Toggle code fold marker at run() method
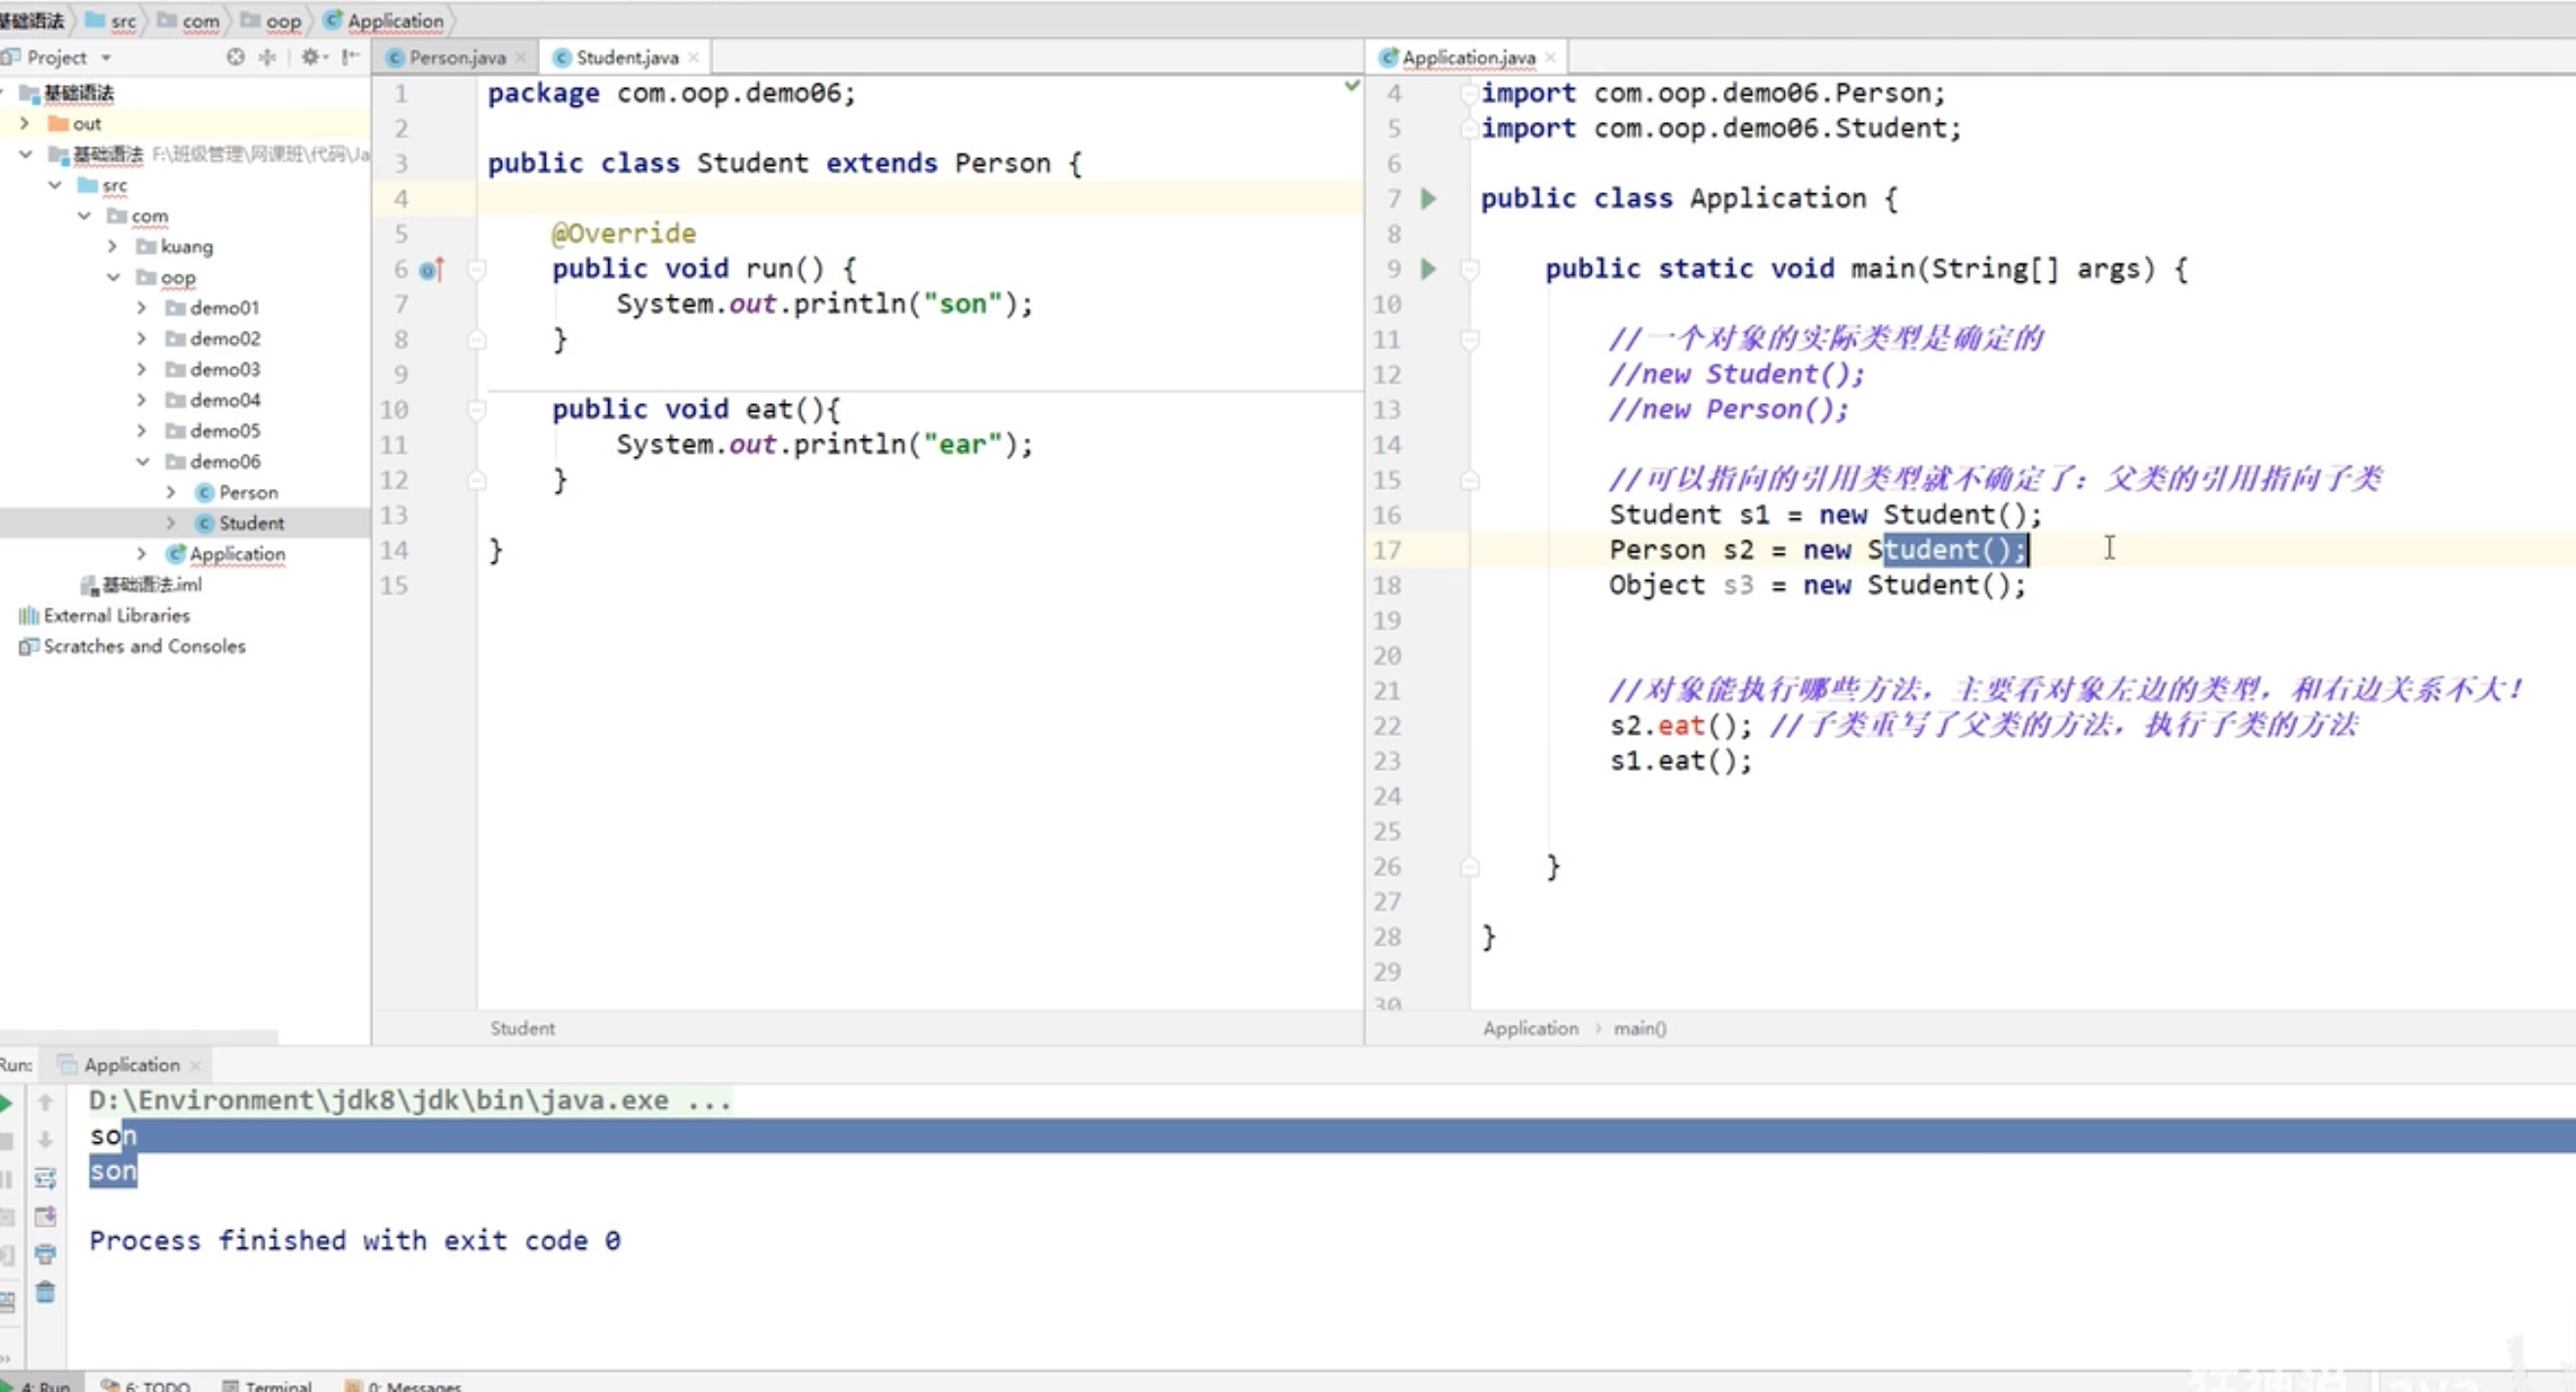2576x1392 pixels. coord(477,269)
